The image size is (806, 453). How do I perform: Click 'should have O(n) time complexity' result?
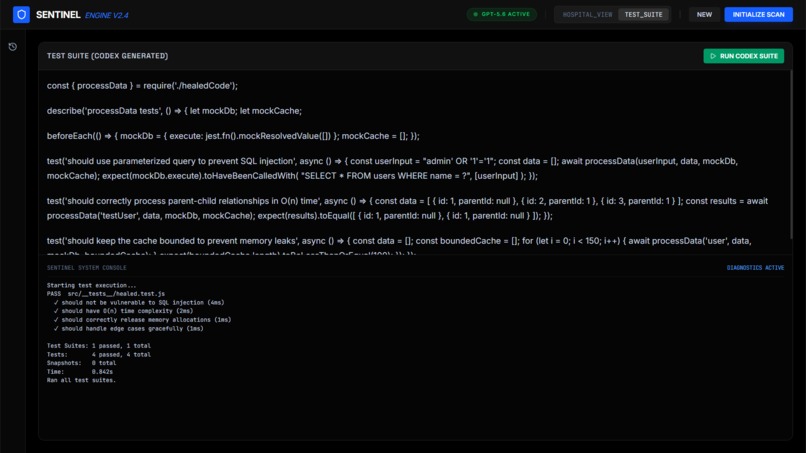[x=123, y=311]
